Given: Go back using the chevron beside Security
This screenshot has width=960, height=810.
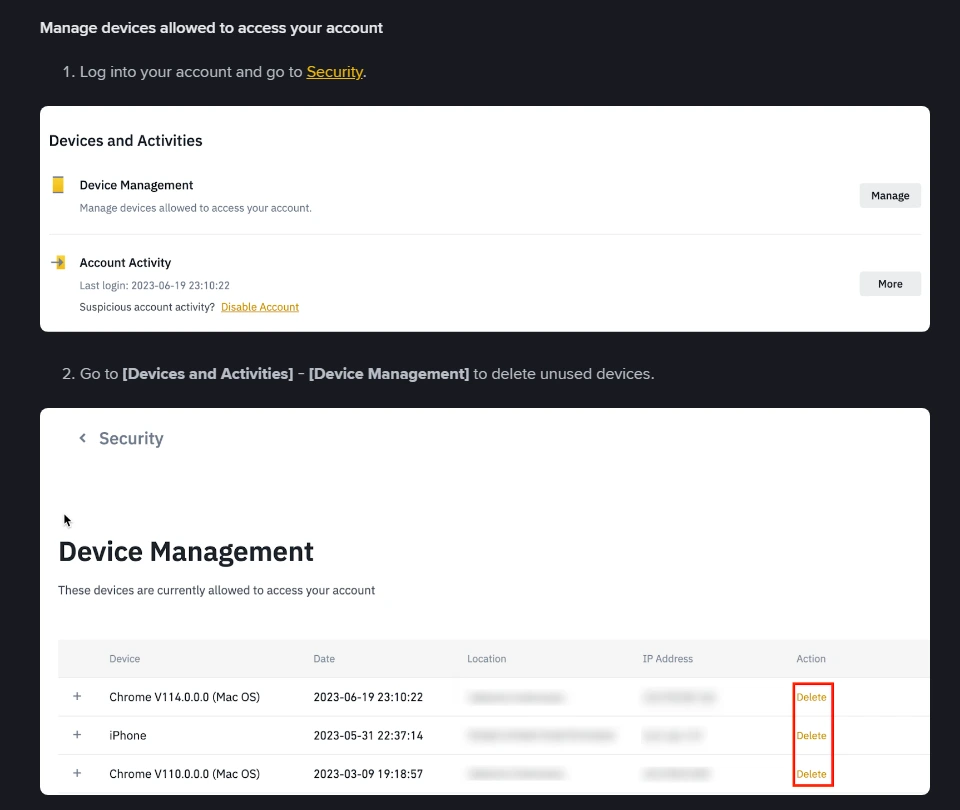Looking at the screenshot, I should click(83, 438).
